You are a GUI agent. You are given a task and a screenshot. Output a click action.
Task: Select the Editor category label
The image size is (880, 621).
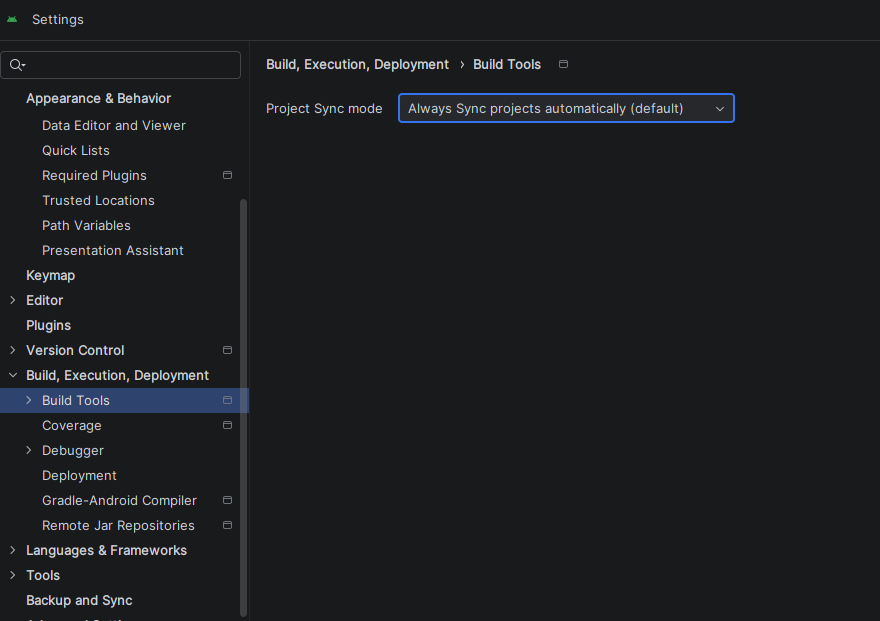pos(44,300)
